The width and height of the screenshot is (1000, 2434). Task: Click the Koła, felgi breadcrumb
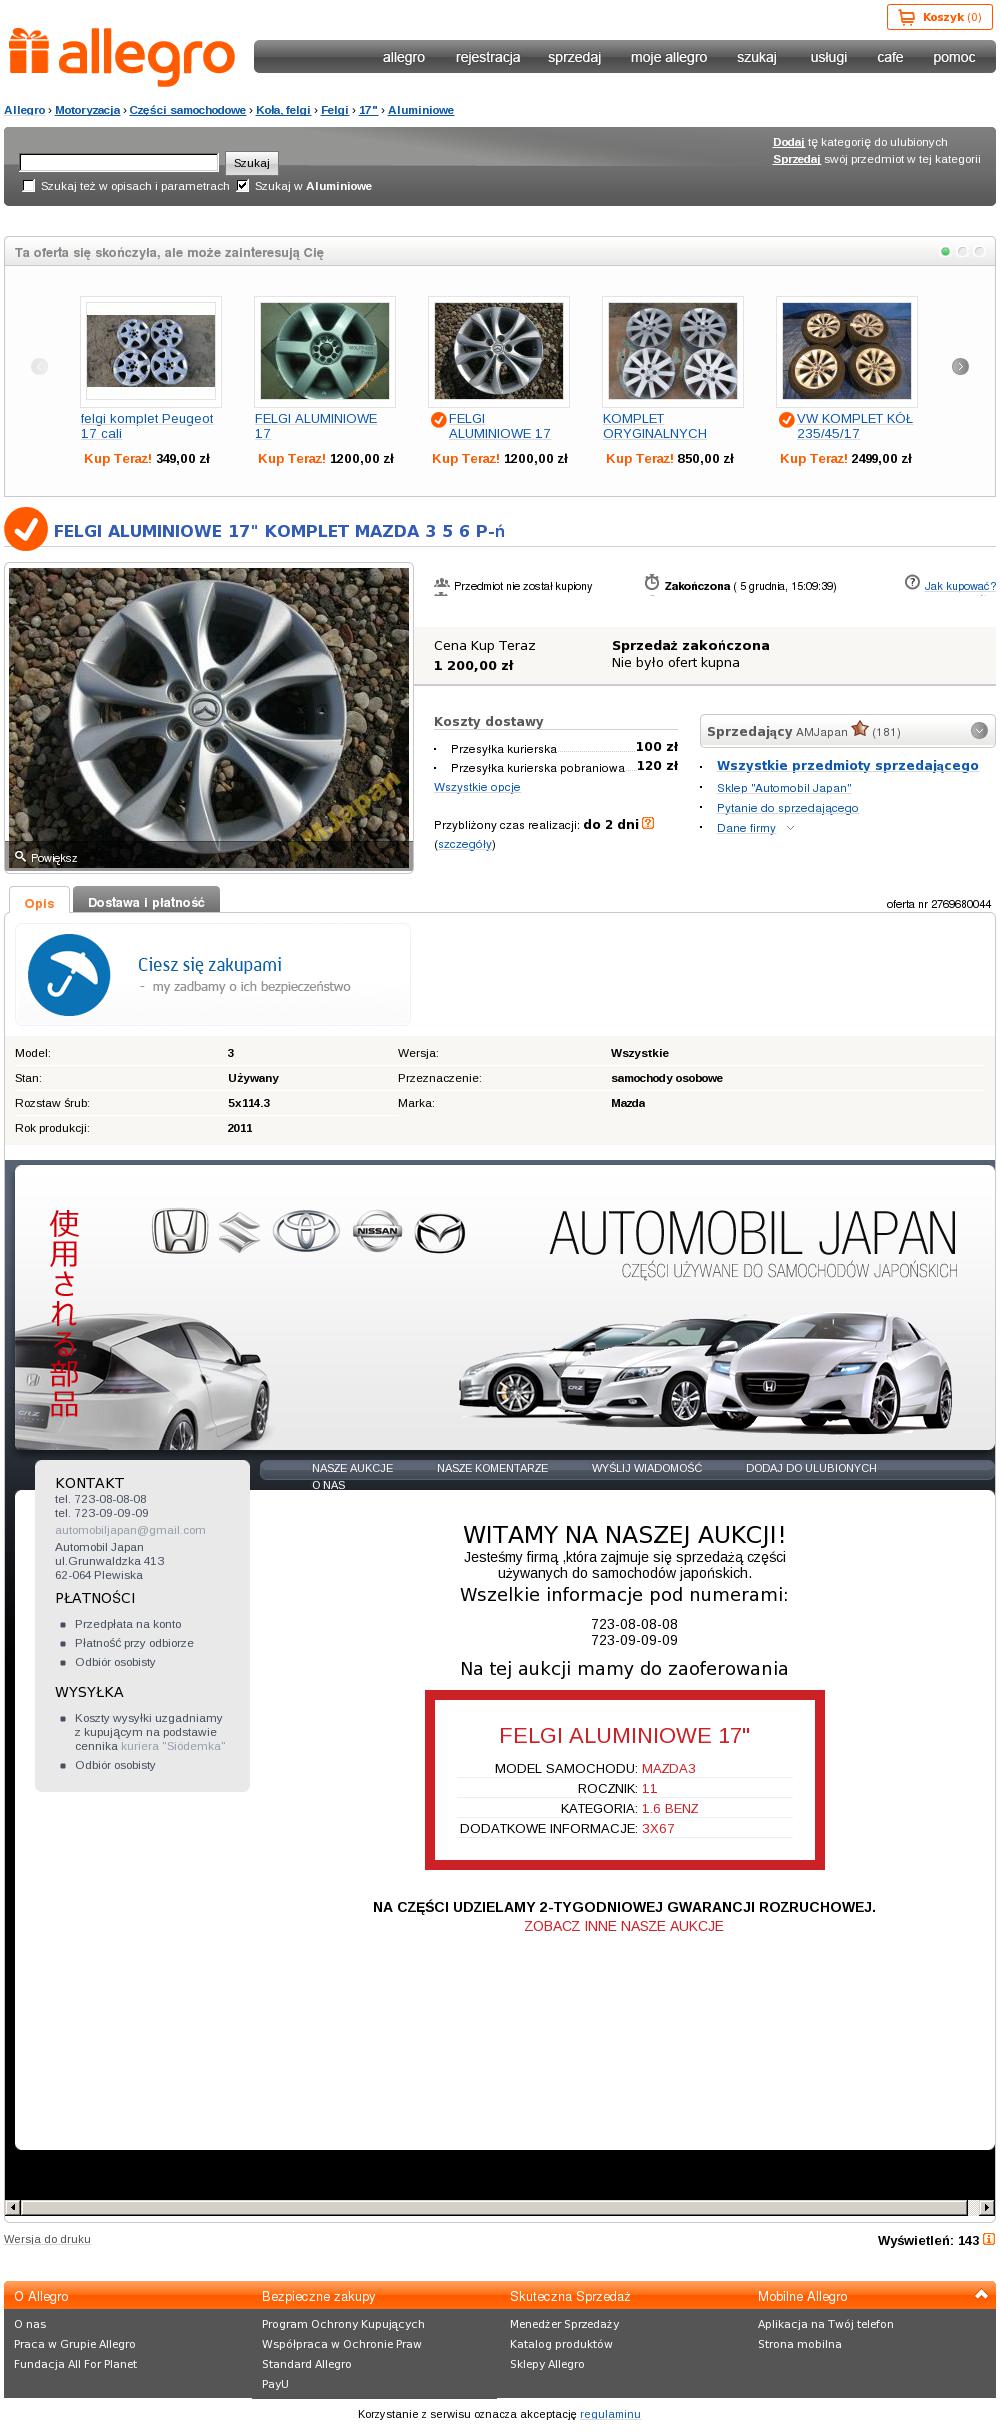283,110
